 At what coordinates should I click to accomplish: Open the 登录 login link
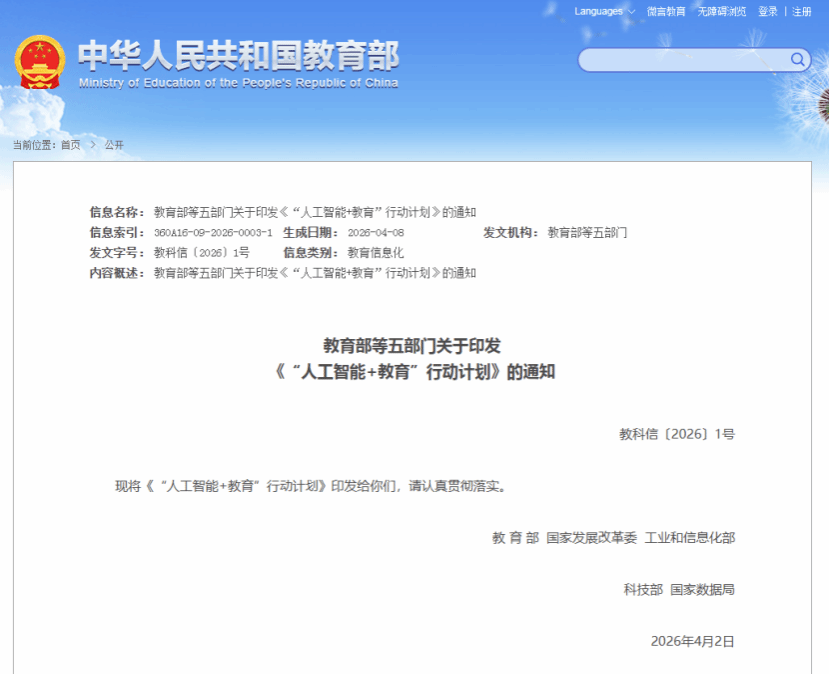click(x=767, y=12)
